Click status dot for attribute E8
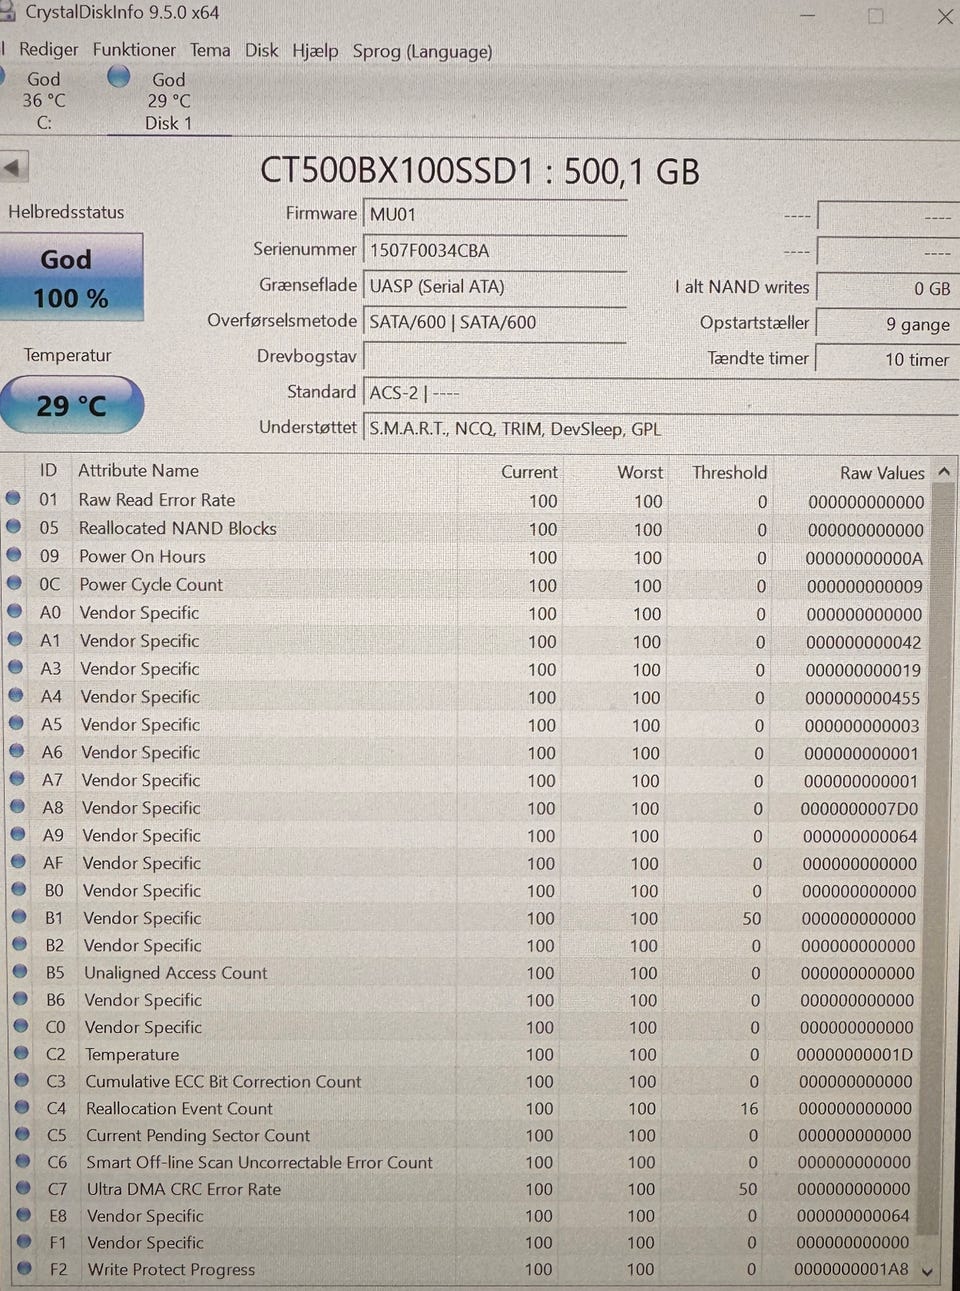The height and width of the screenshot is (1291, 960). pyautogui.click(x=24, y=1214)
